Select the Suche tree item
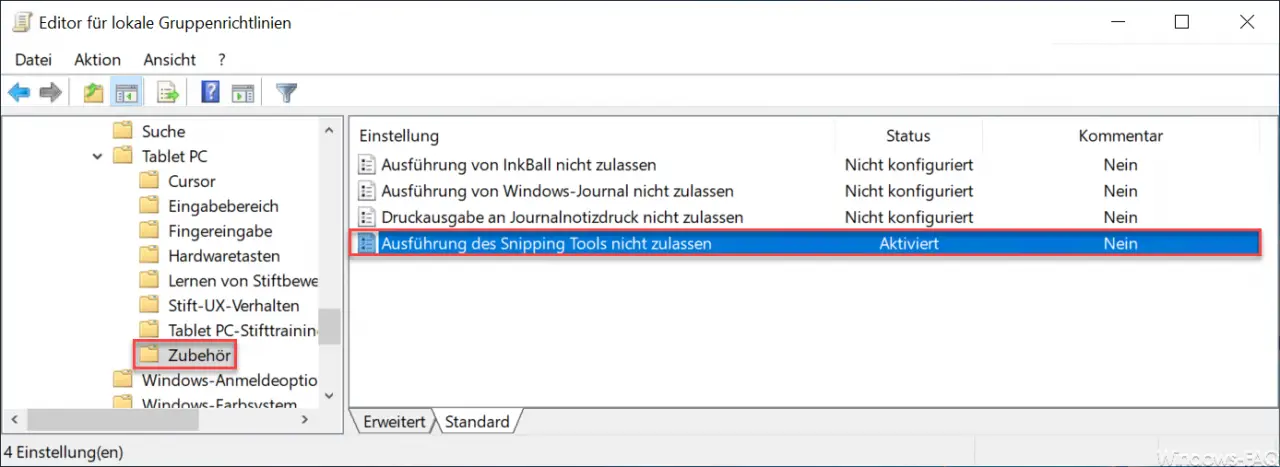 163,131
